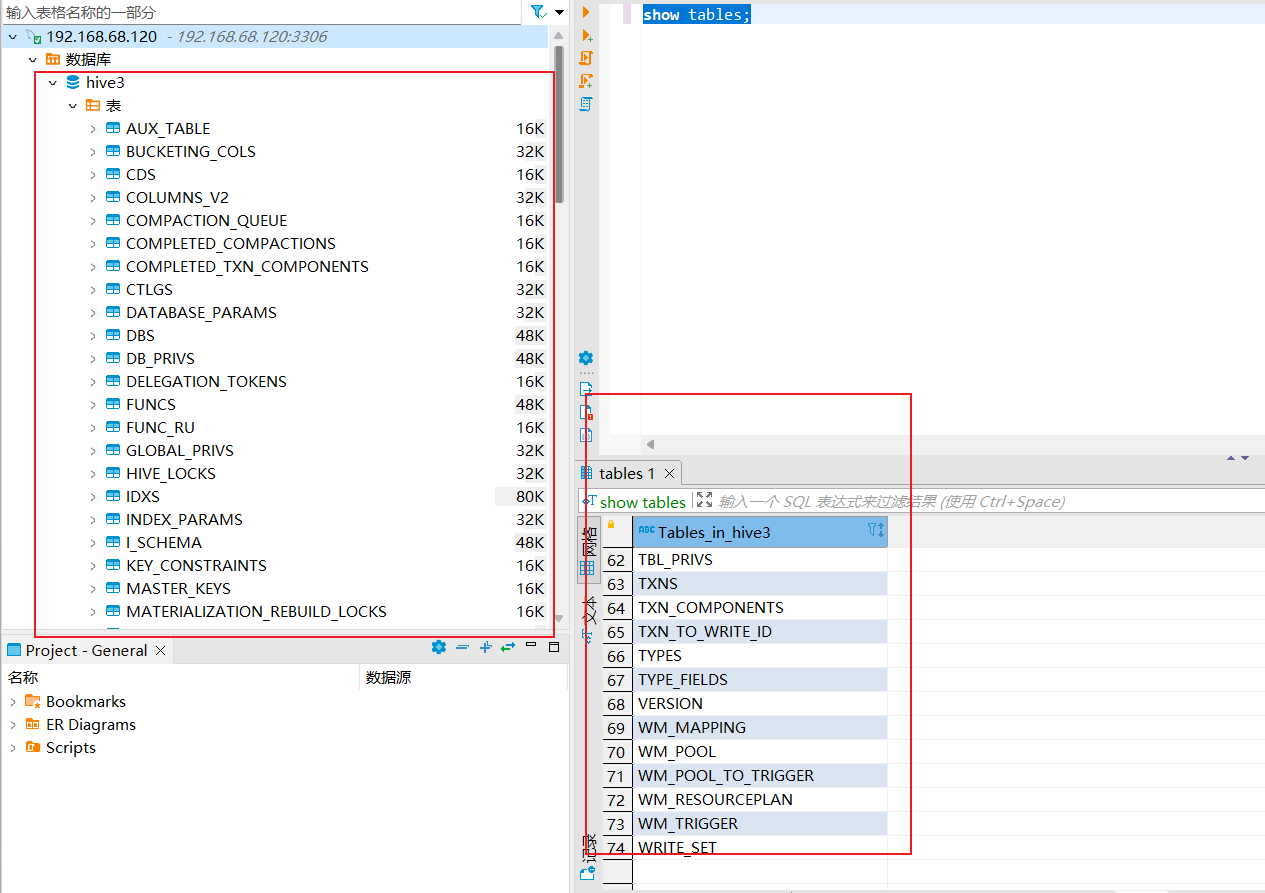The height and width of the screenshot is (893, 1265).
Task: Open the record view icon at bottom
Action: click(x=586, y=872)
